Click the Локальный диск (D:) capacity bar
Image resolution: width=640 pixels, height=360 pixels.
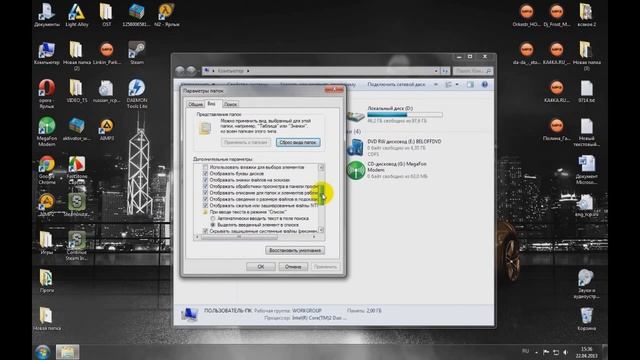pos(404,115)
